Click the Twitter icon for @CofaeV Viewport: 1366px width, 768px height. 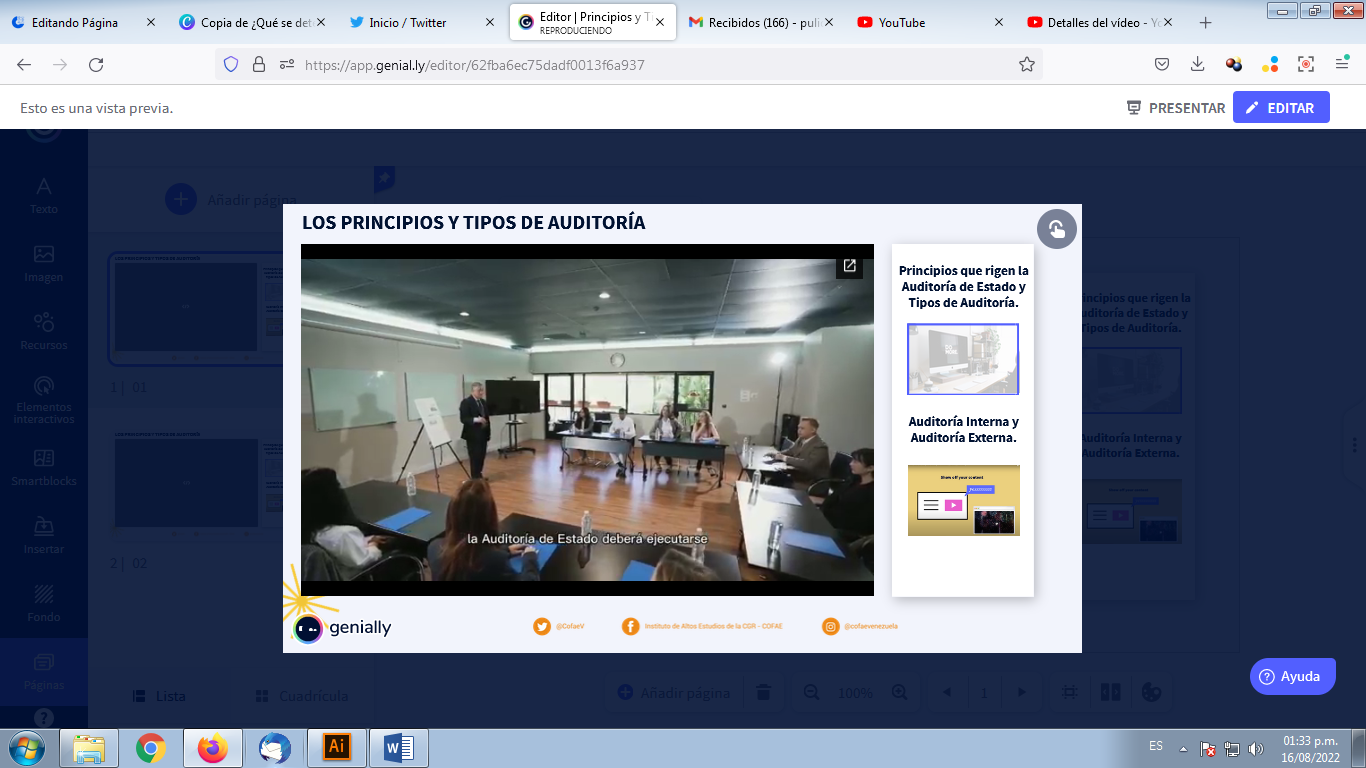(x=541, y=626)
